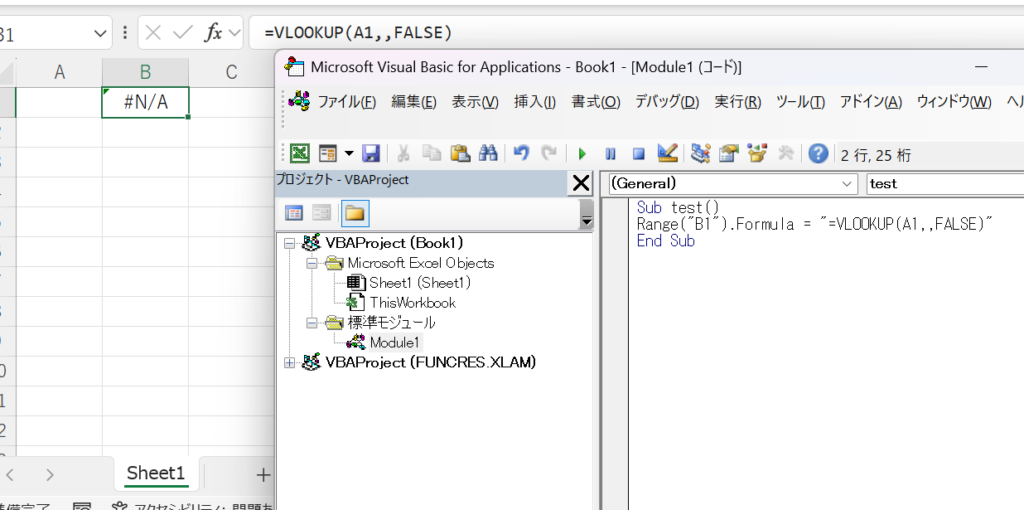
Task: Select column A header in Excel
Action: pyautogui.click(x=59, y=72)
